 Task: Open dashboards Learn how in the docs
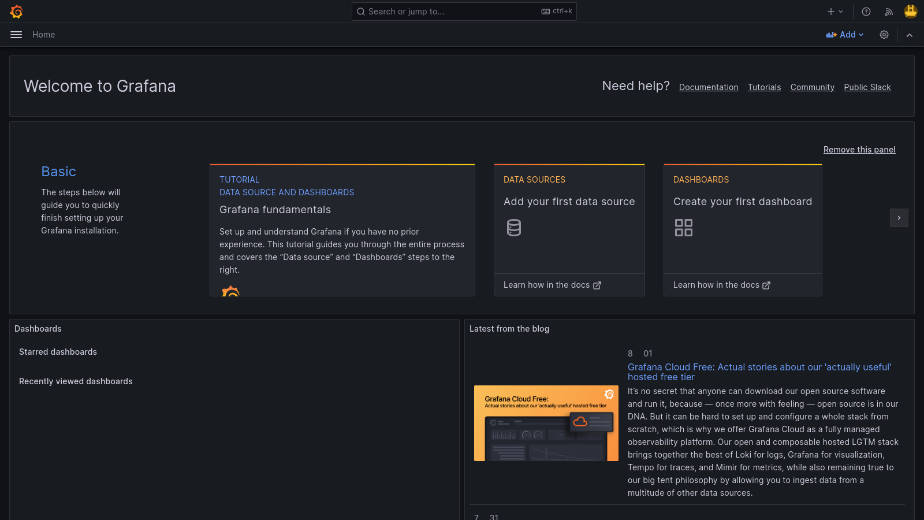(722, 285)
